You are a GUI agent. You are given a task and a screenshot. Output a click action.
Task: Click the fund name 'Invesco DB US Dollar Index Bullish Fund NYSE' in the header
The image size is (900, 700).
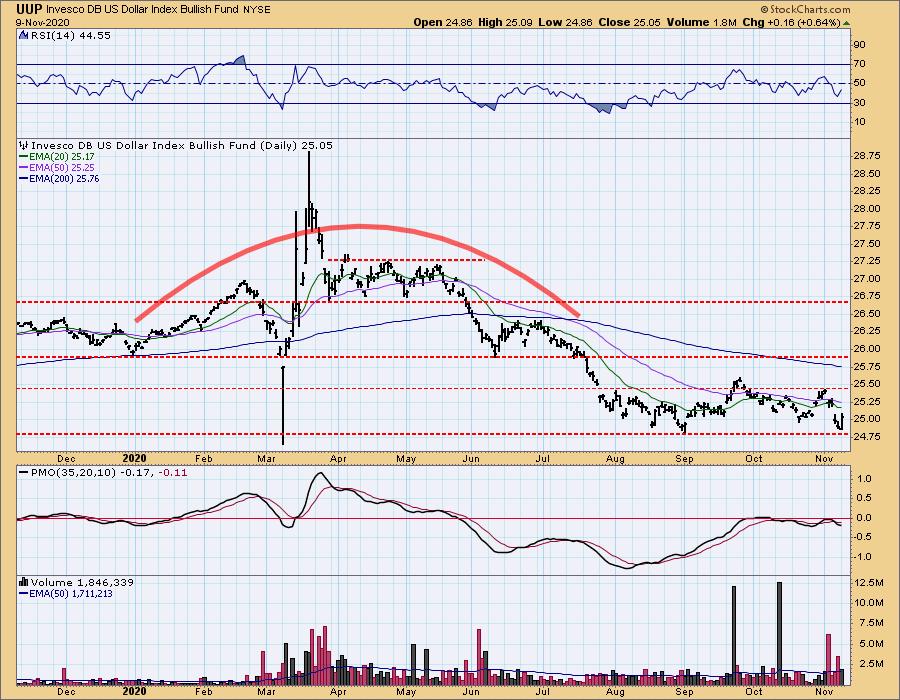[158, 9]
